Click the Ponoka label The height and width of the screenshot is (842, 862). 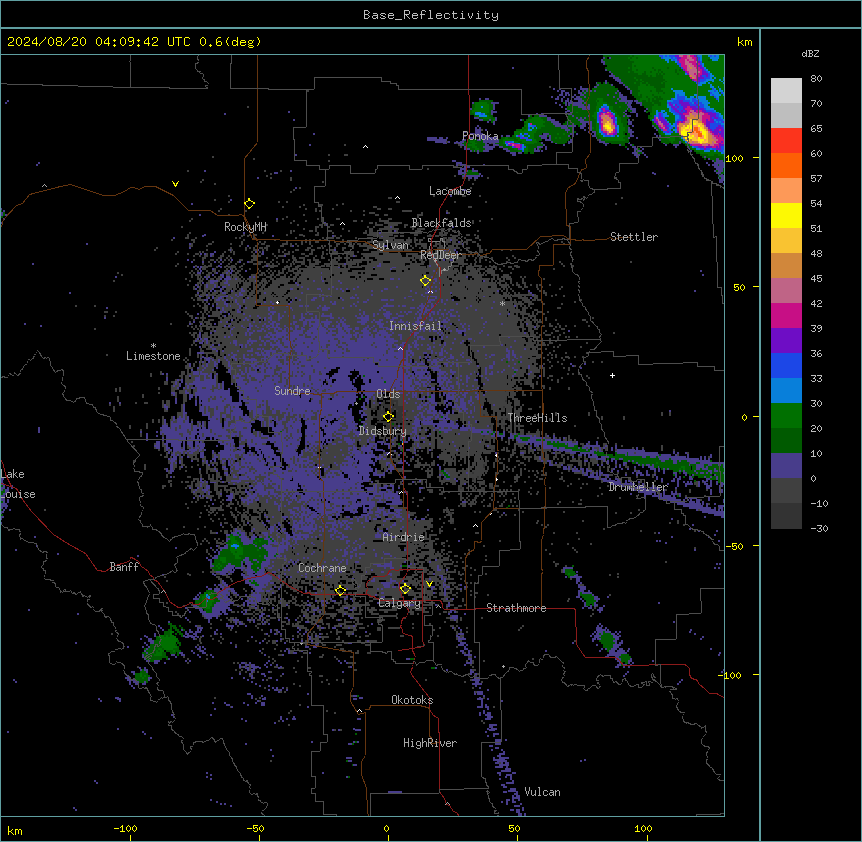(480, 136)
